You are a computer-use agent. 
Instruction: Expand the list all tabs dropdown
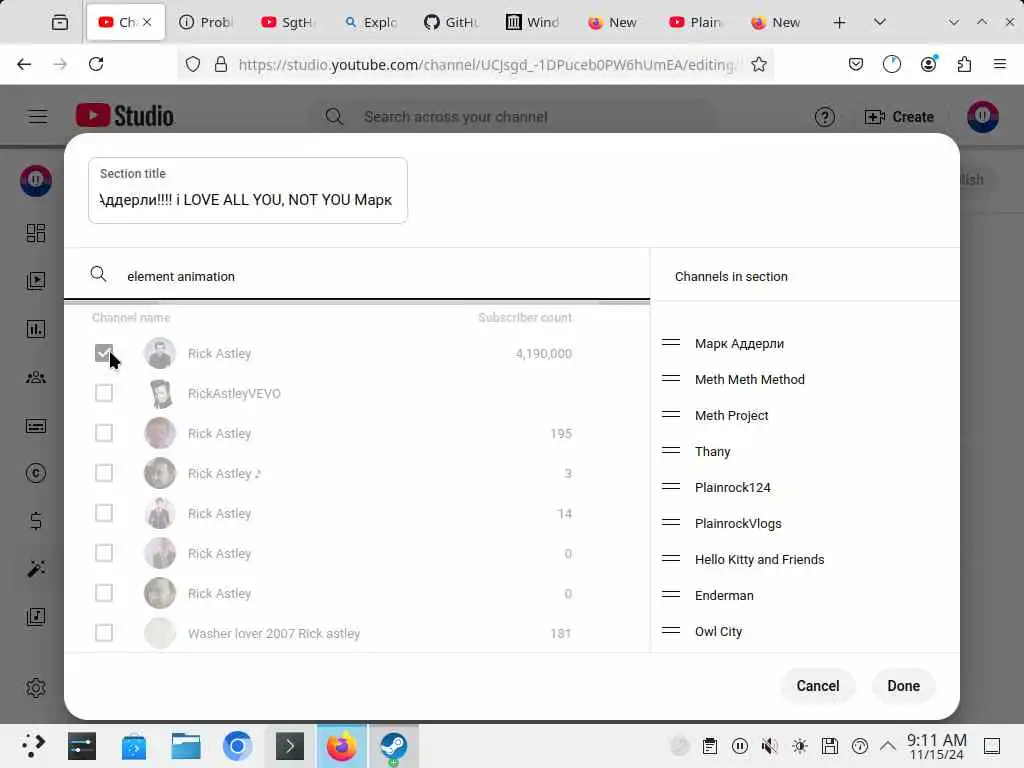tap(880, 22)
